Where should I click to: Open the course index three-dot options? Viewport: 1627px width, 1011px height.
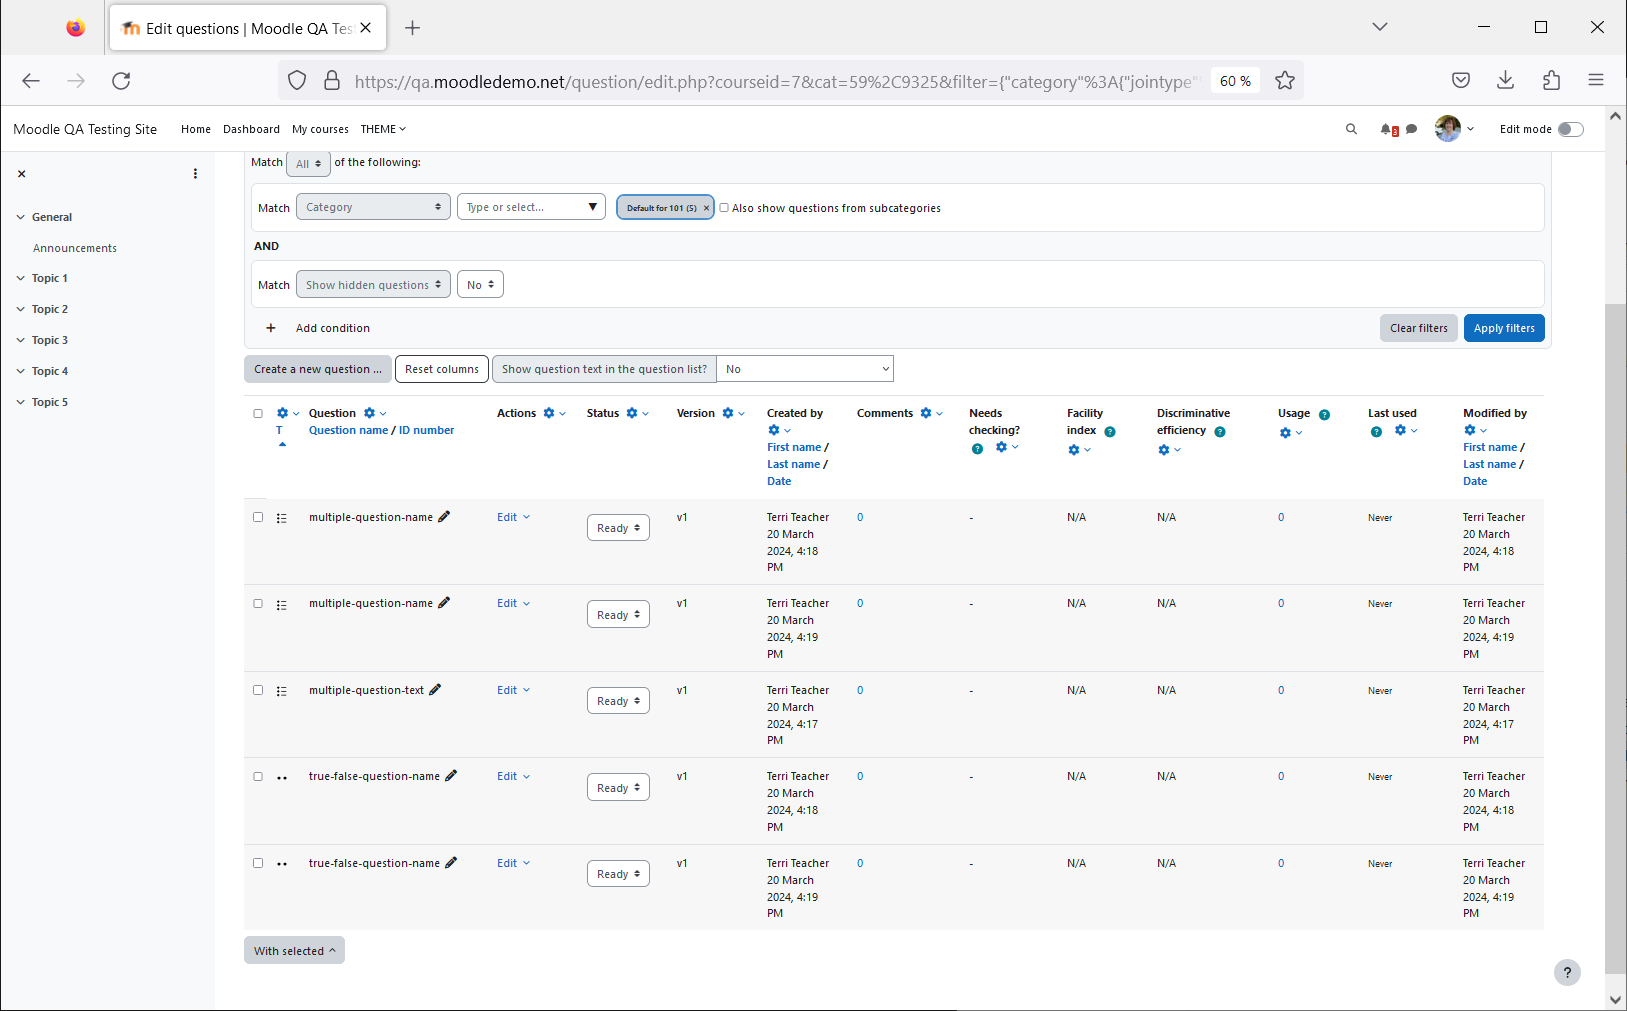pos(195,174)
